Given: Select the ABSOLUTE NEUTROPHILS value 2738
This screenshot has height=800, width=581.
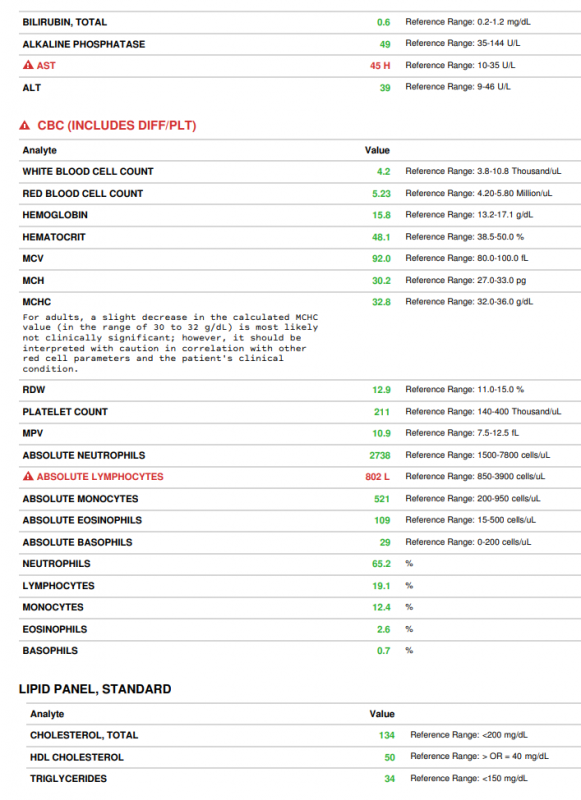Looking at the screenshot, I should [x=380, y=455].
